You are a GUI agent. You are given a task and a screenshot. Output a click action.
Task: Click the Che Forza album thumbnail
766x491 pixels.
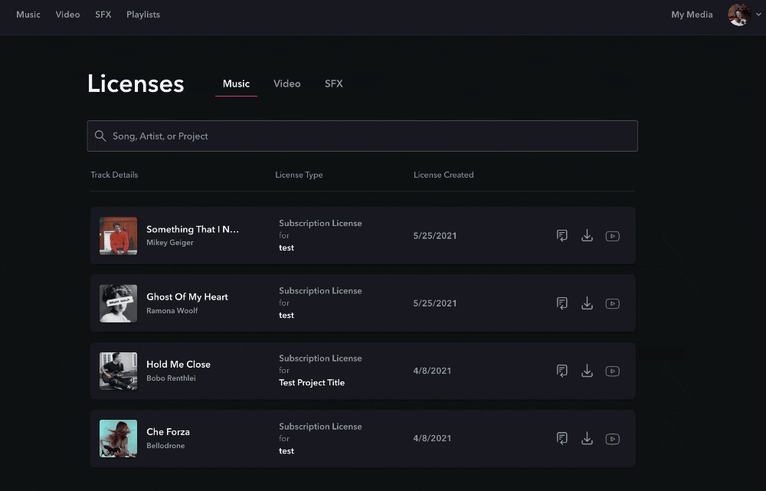pyautogui.click(x=118, y=439)
